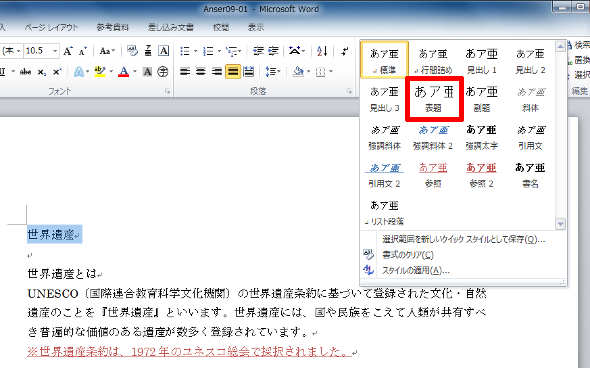Click styles gallery scroll down arrow
Screen dimensions: 590x368
pyautogui.click(x=560, y=224)
